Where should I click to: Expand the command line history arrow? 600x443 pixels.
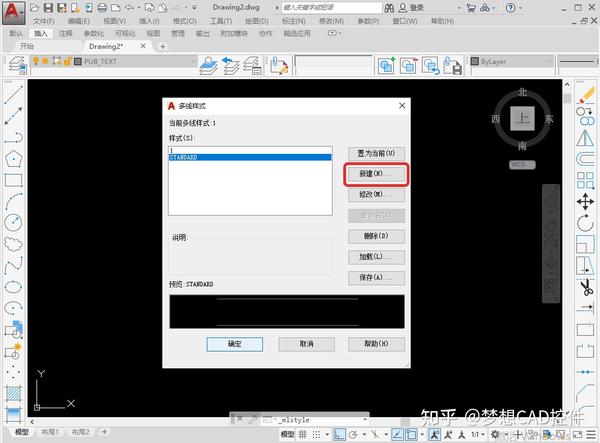(365, 420)
